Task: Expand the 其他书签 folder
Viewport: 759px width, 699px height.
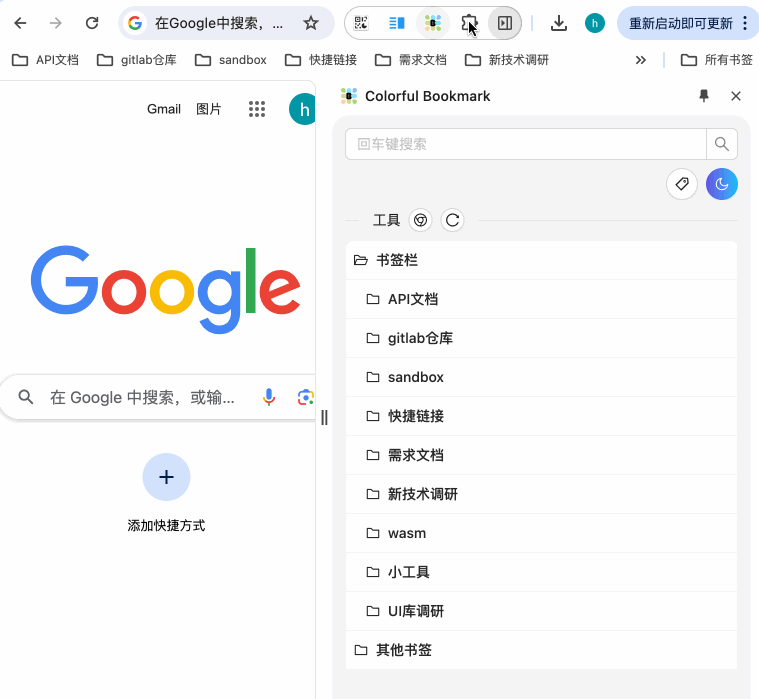Action: tap(541, 650)
